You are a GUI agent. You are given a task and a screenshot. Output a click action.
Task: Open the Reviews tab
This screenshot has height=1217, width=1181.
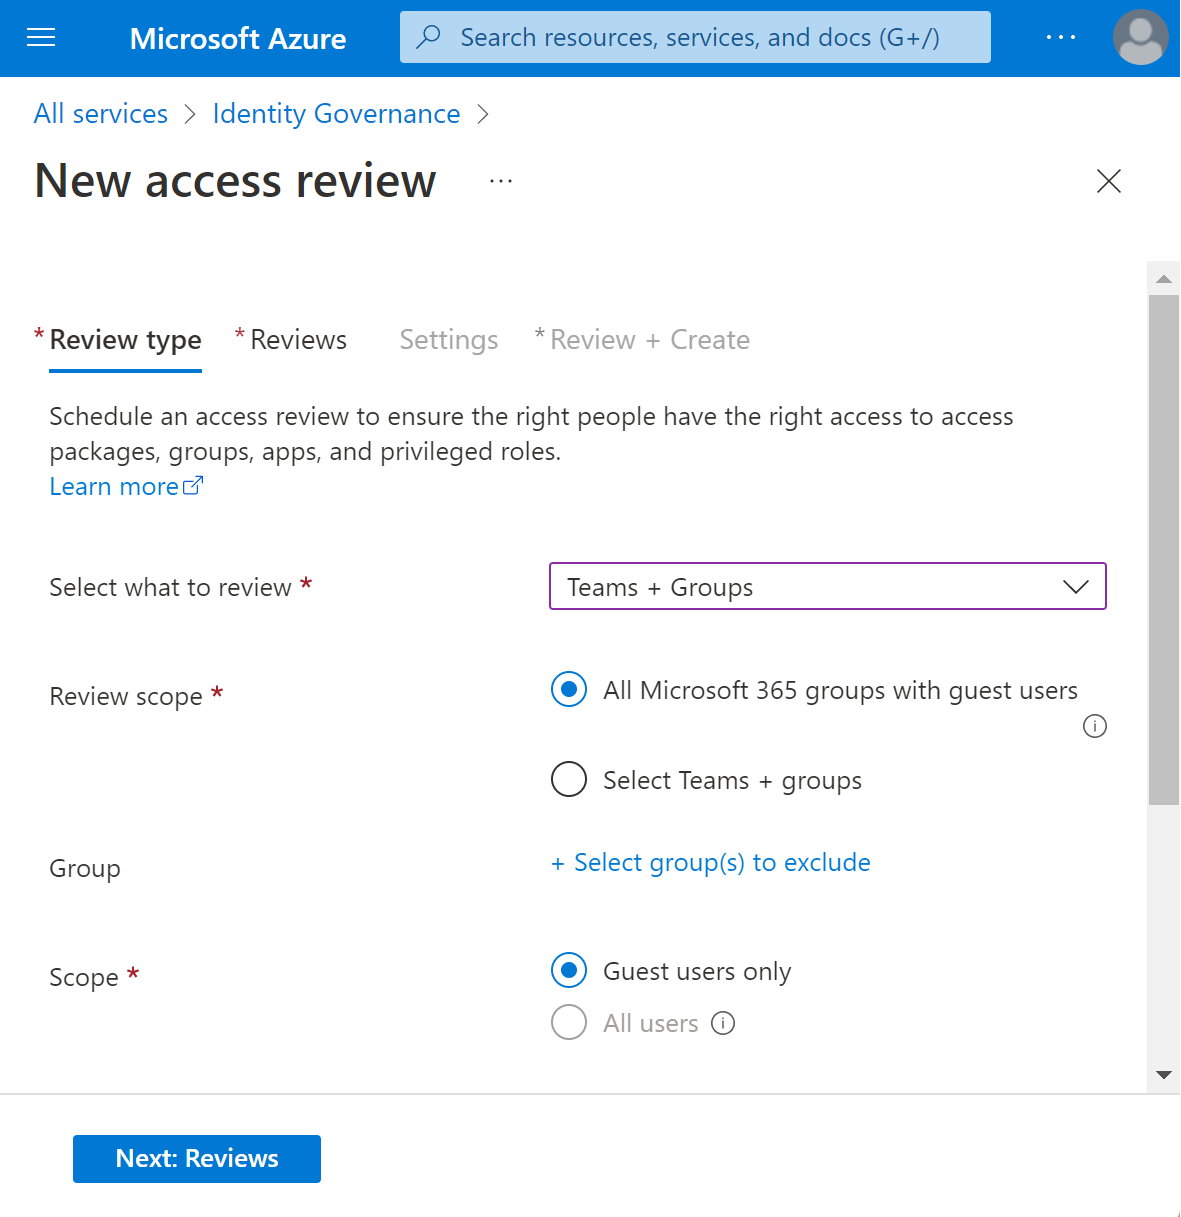pos(298,340)
